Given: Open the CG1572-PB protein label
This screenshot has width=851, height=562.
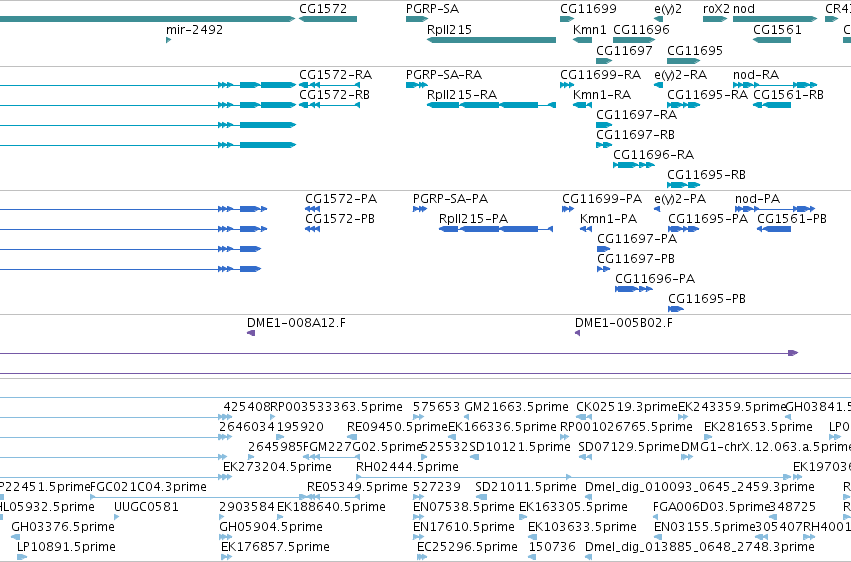Looking at the screenshot, I should tap(340, 219).
